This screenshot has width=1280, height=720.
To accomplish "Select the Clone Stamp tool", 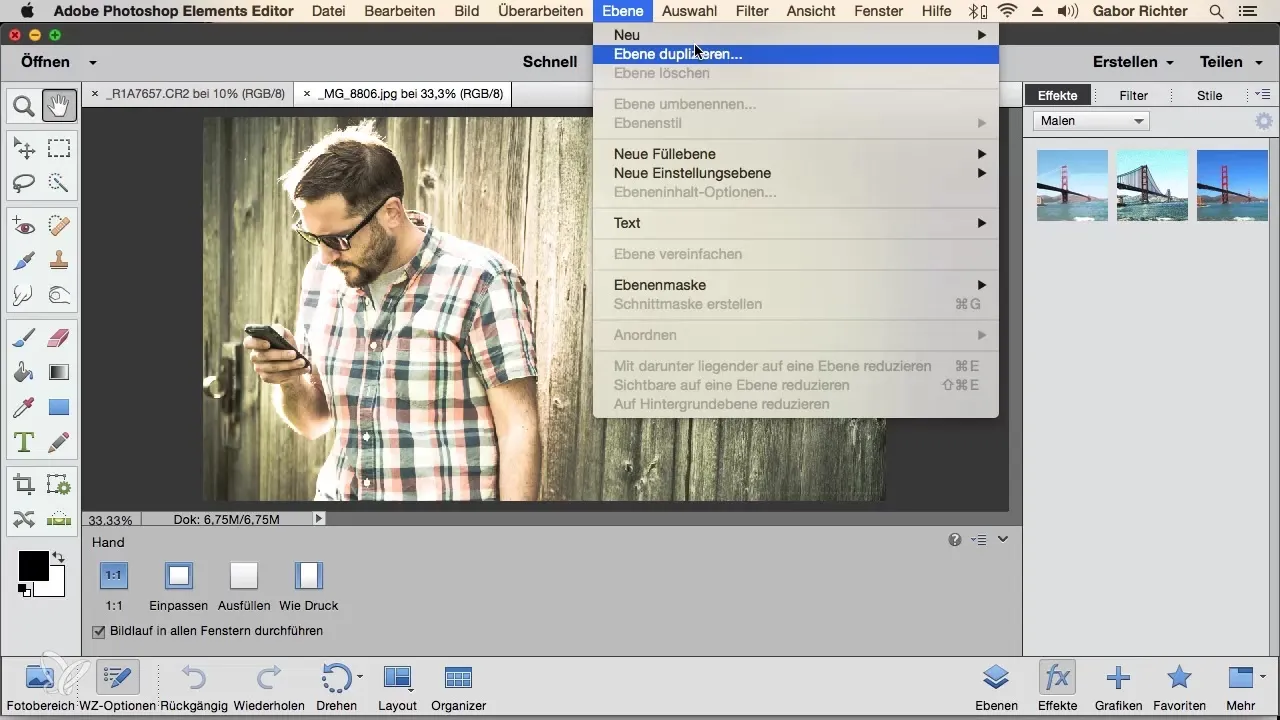I will (59, 261).
